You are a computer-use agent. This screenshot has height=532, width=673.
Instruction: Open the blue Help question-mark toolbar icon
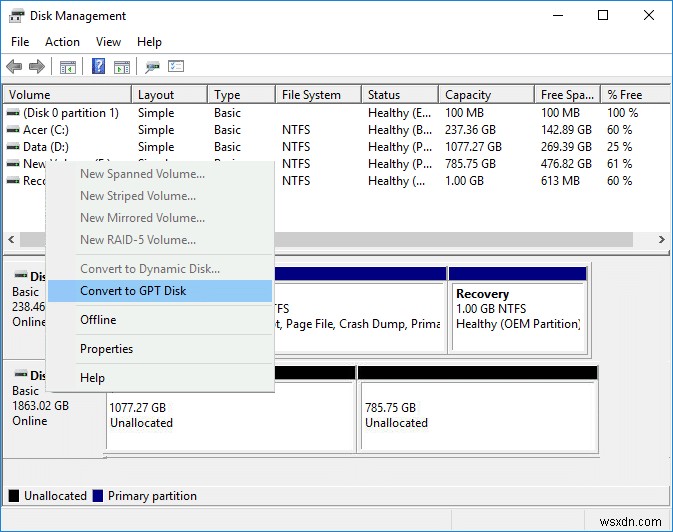point(99,66)
